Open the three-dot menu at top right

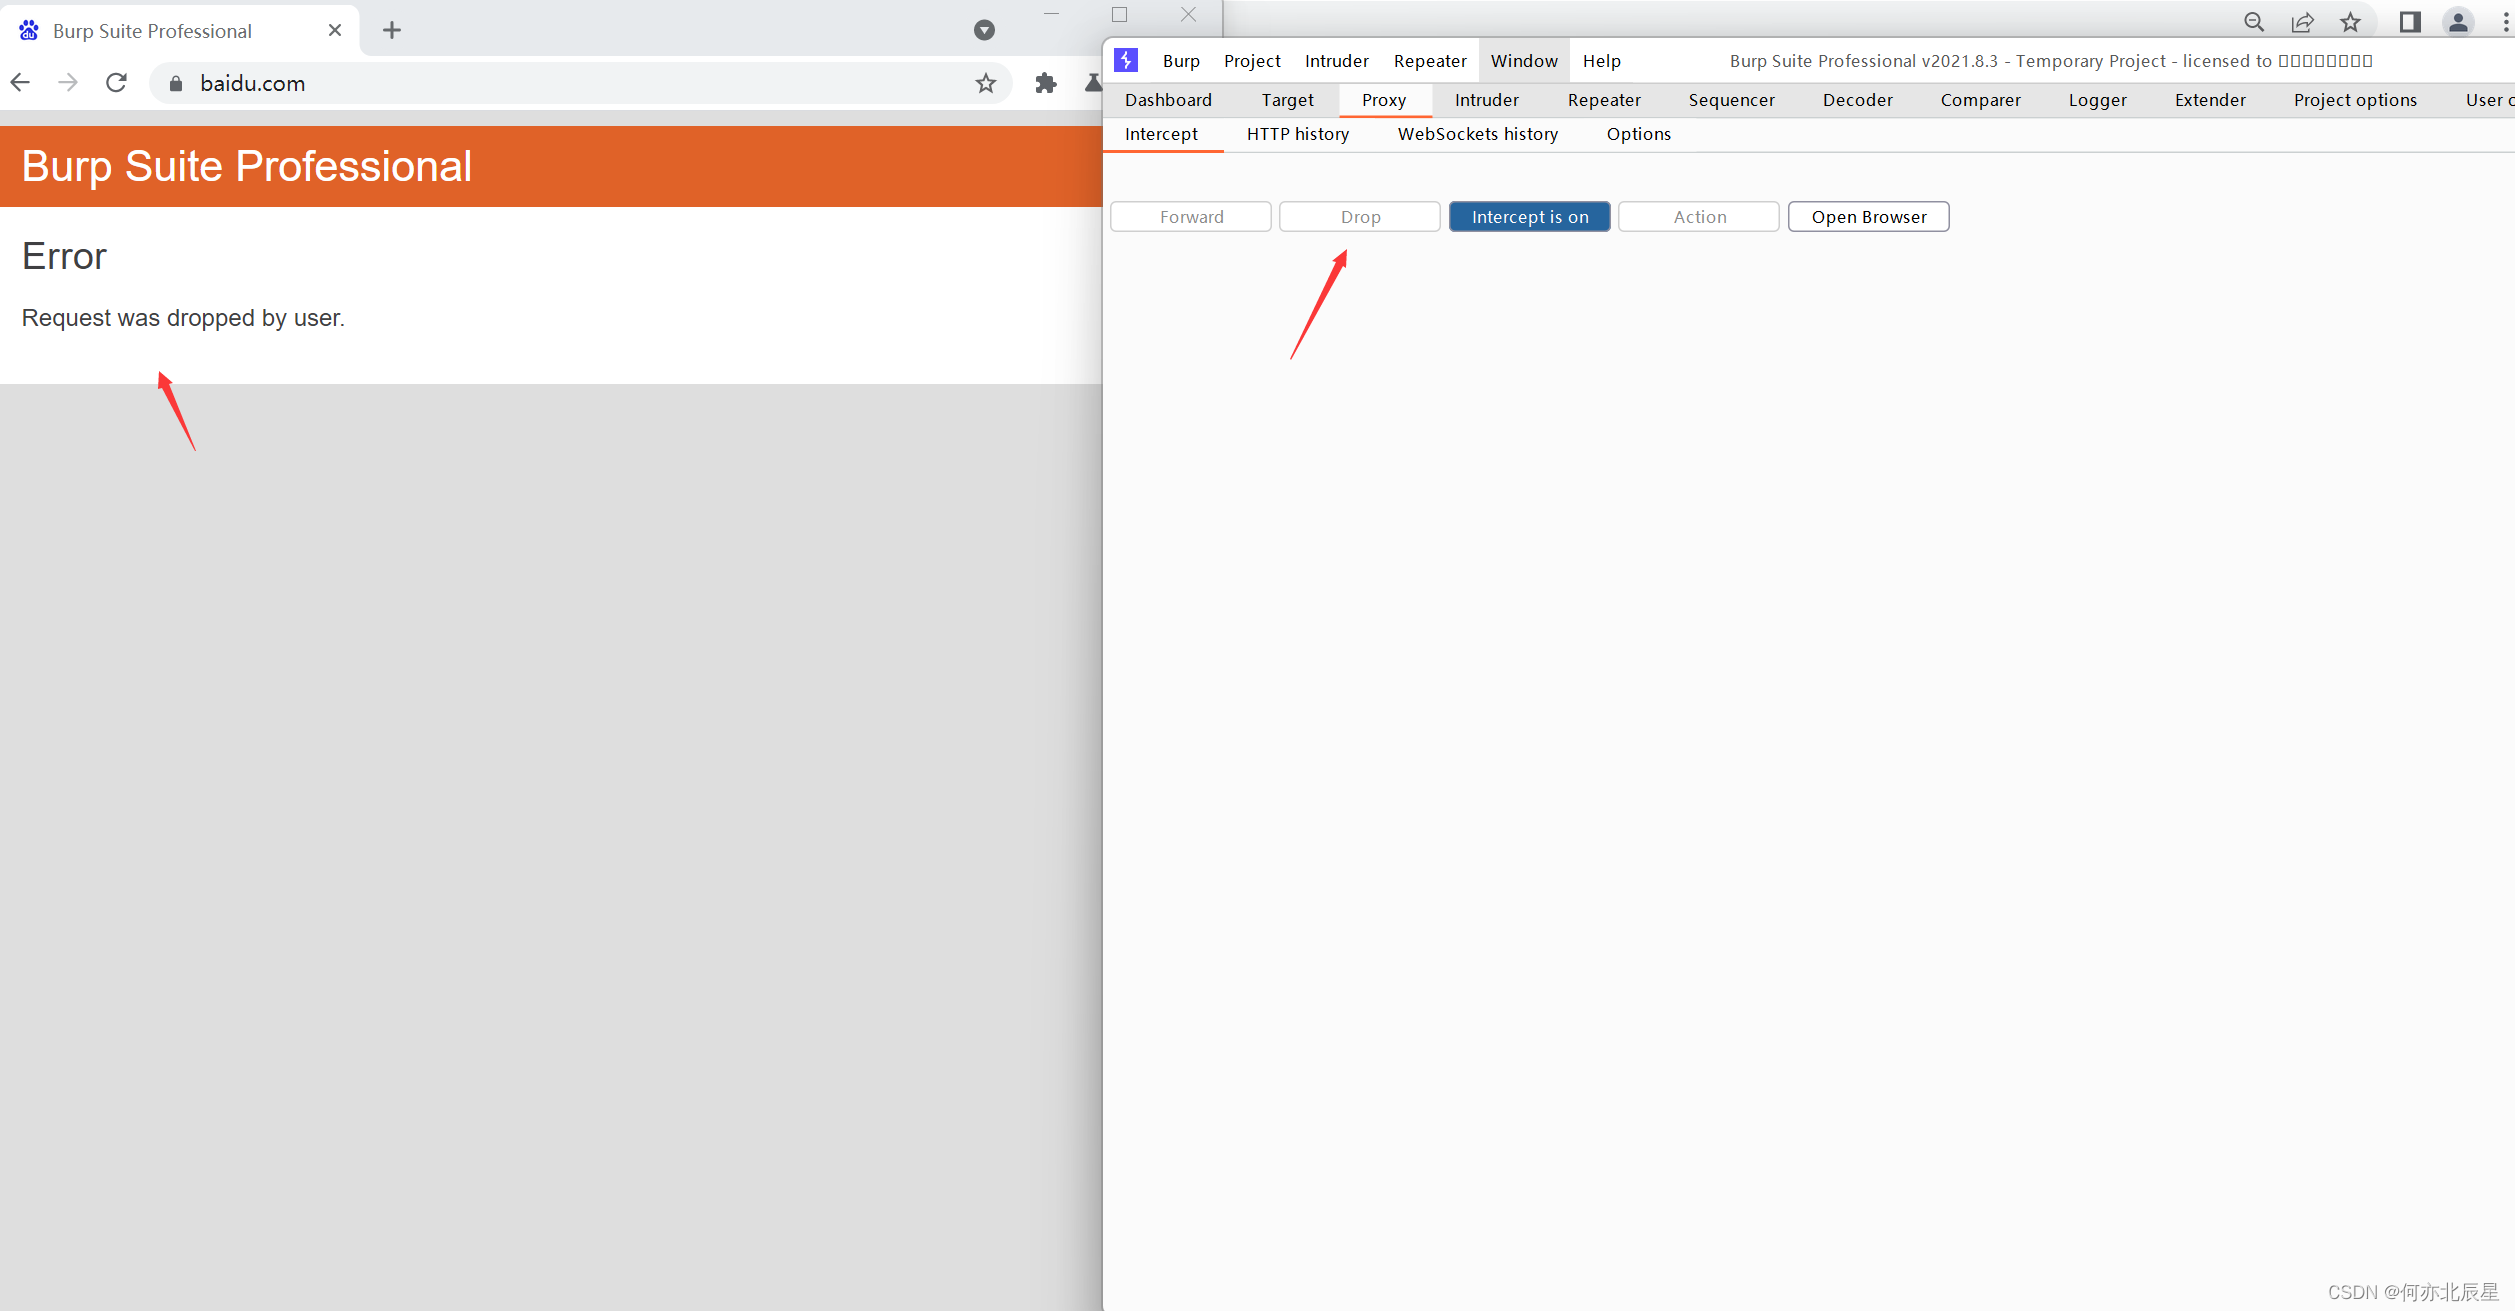[x=2505, y=22]
